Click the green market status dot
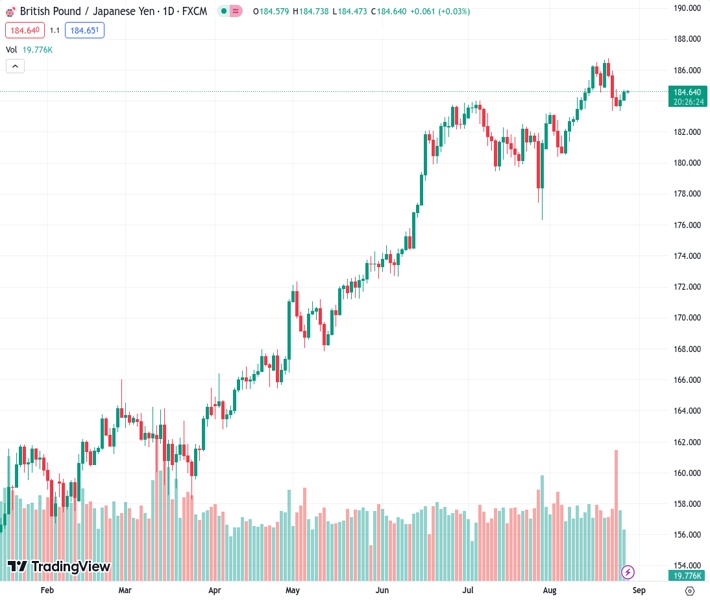This screenshot has height=600, width=710. [224, 11]
